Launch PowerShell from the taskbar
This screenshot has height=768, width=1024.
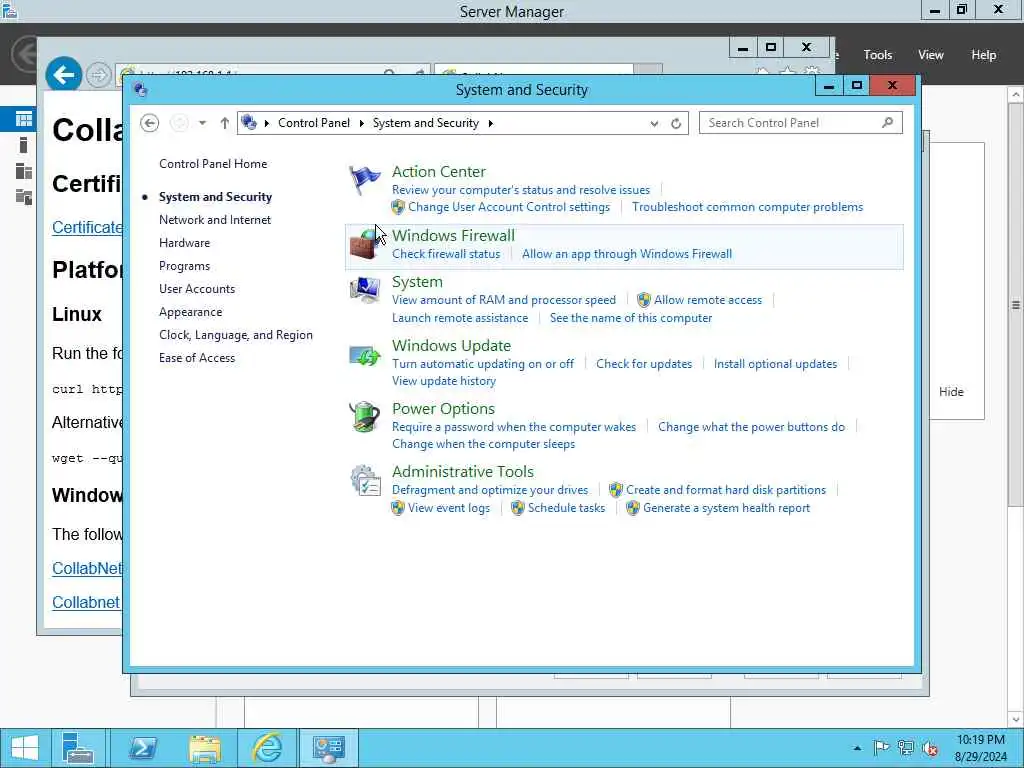coord(142,748)
